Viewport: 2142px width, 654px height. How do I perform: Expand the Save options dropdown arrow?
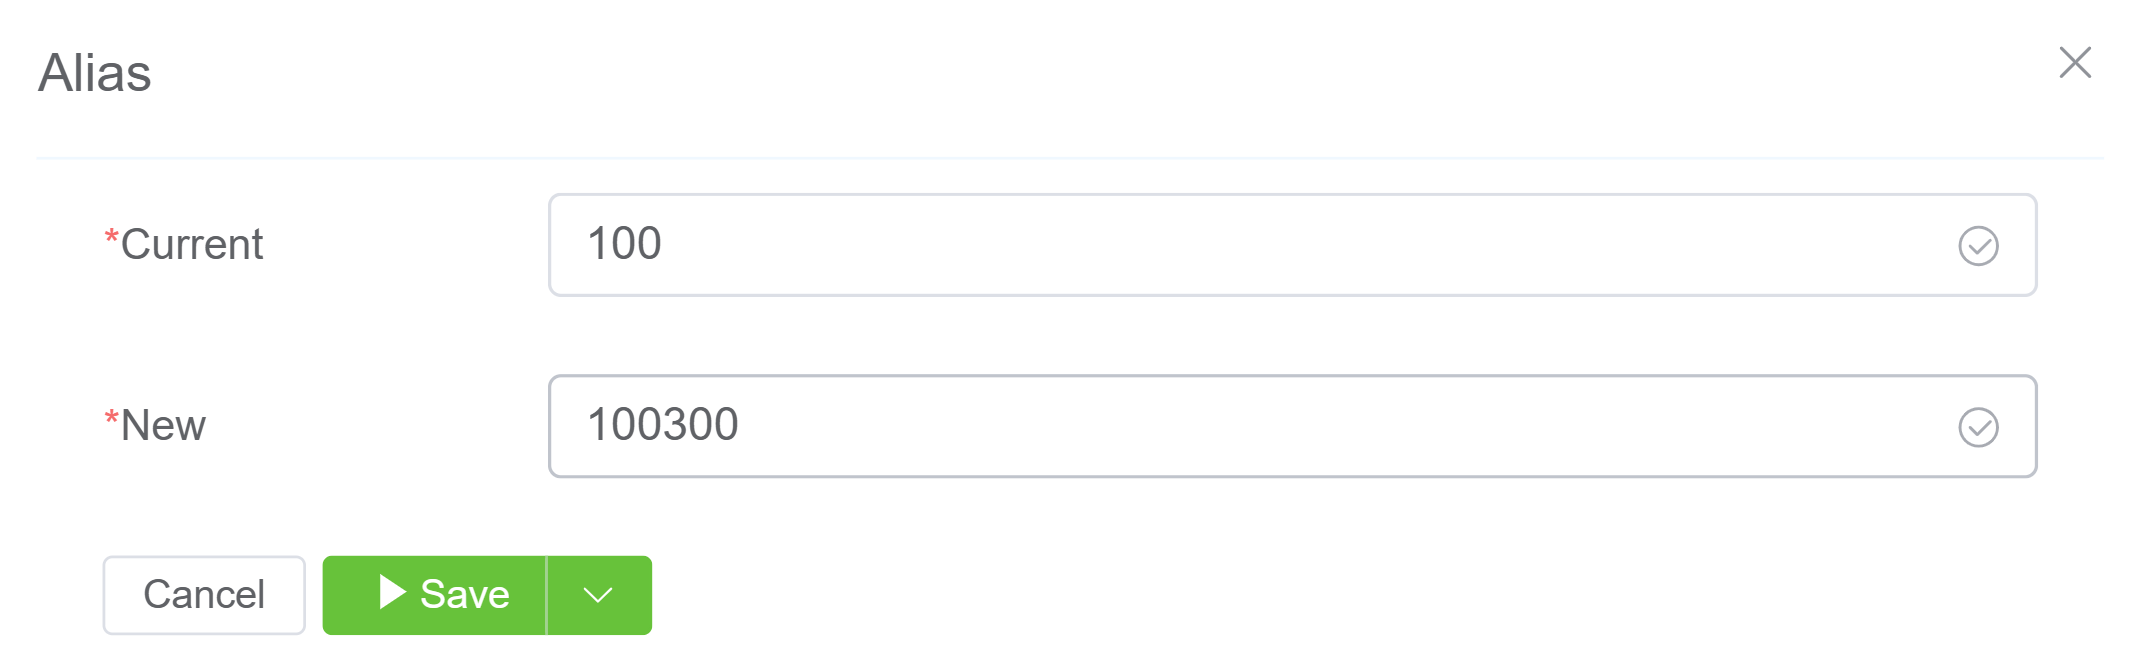click(x=598, y=595)
